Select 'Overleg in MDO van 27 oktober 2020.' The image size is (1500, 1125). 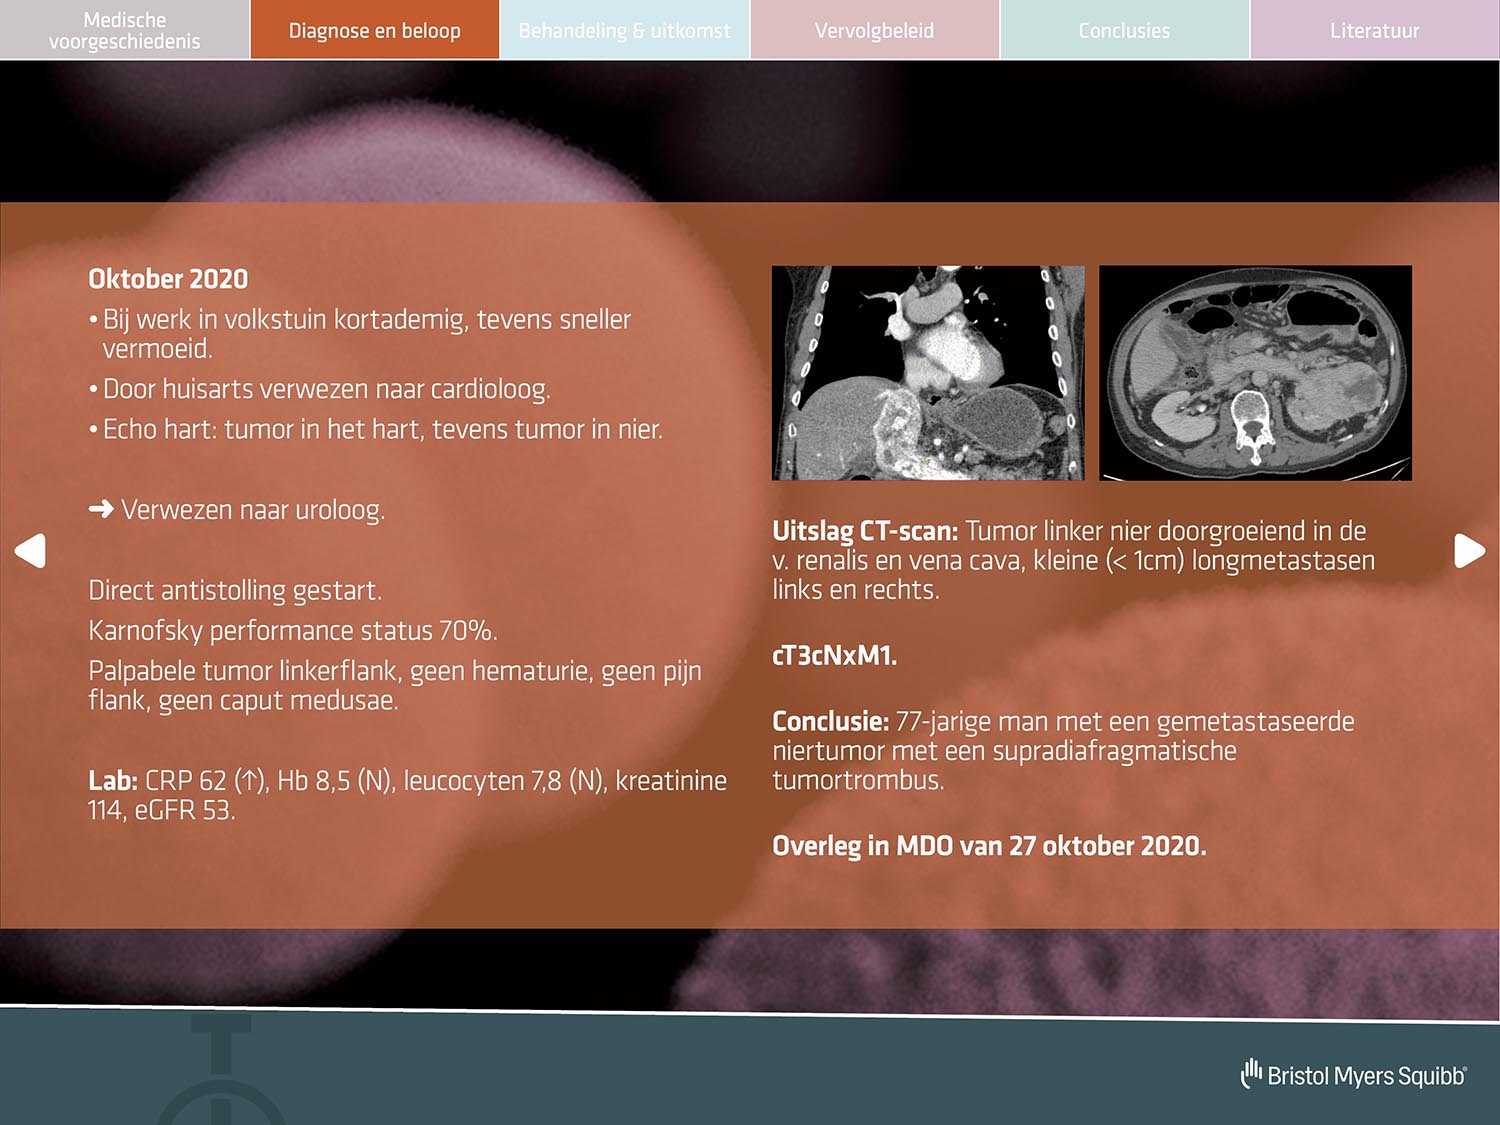pyautogui.click(x=989, y=846)
